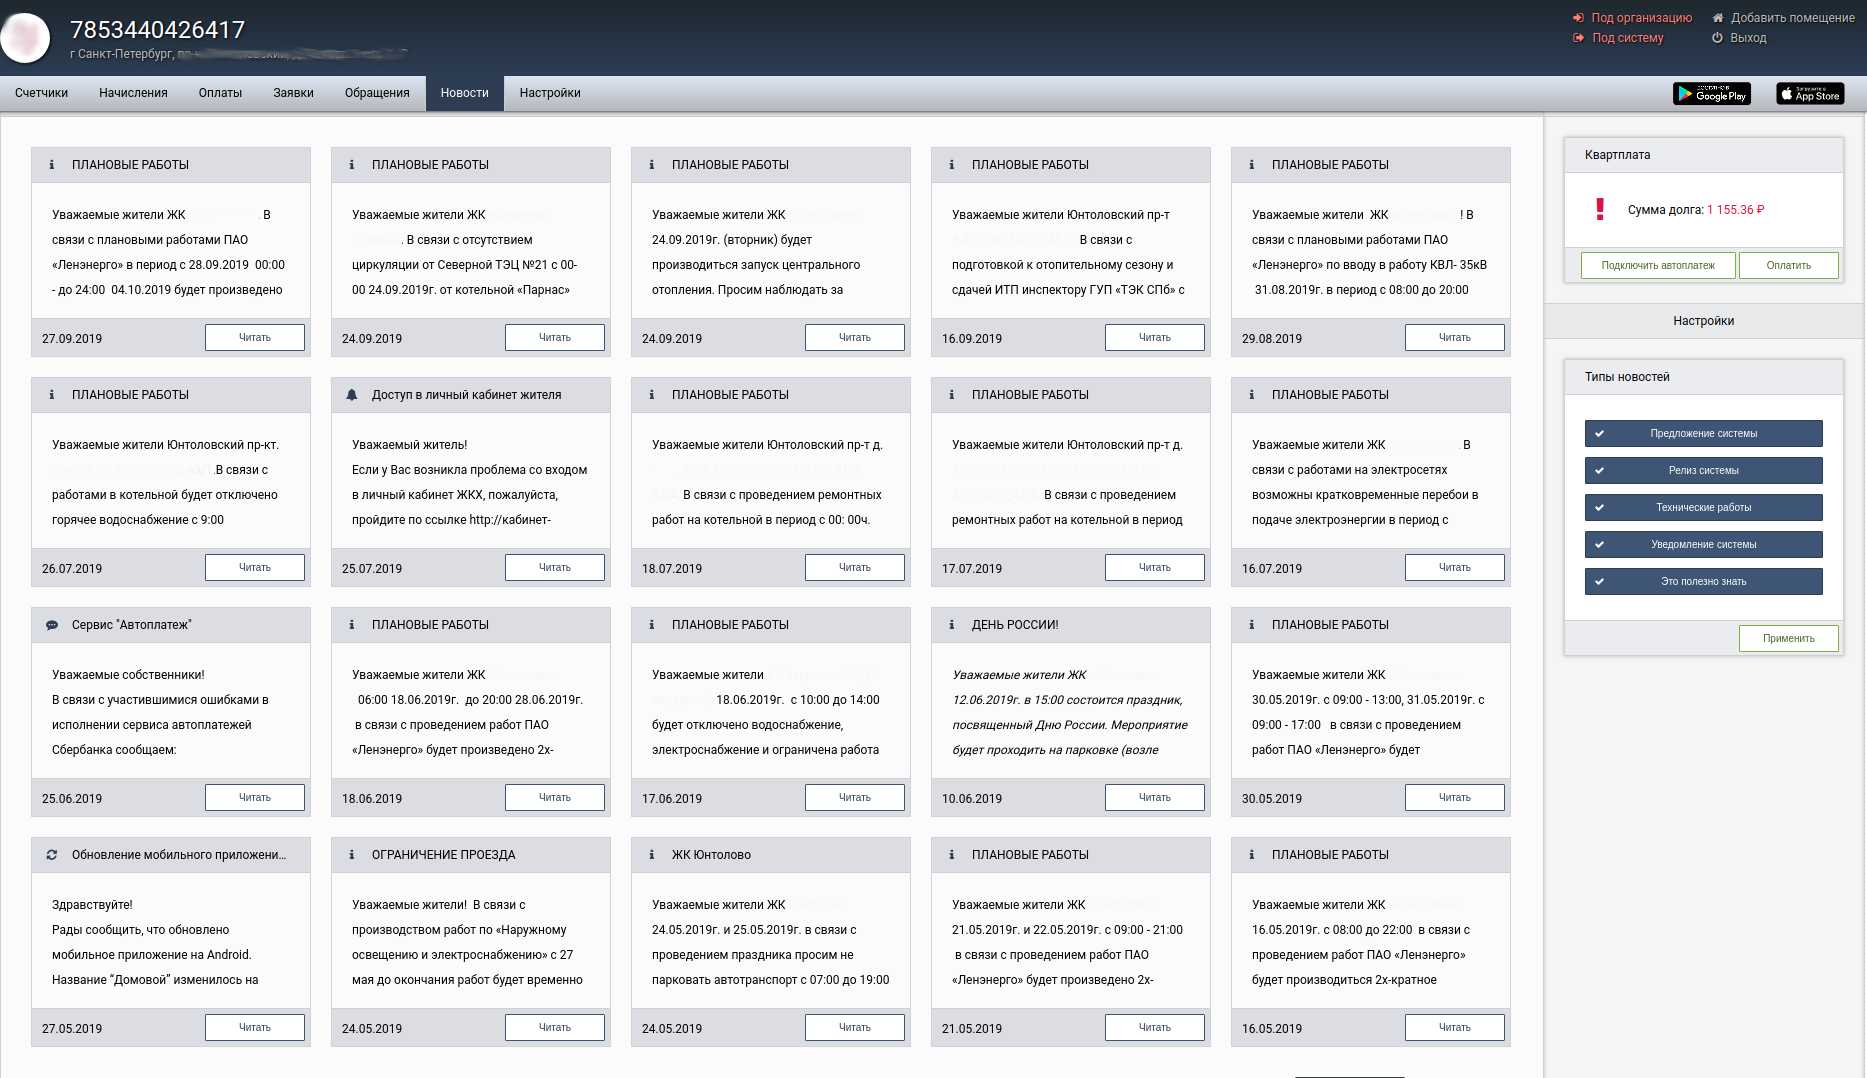Click refresh icon on Обновление мобильного приложения card
The height and width of the screenshot is (1078, 1867).
(x=52, y=855)
